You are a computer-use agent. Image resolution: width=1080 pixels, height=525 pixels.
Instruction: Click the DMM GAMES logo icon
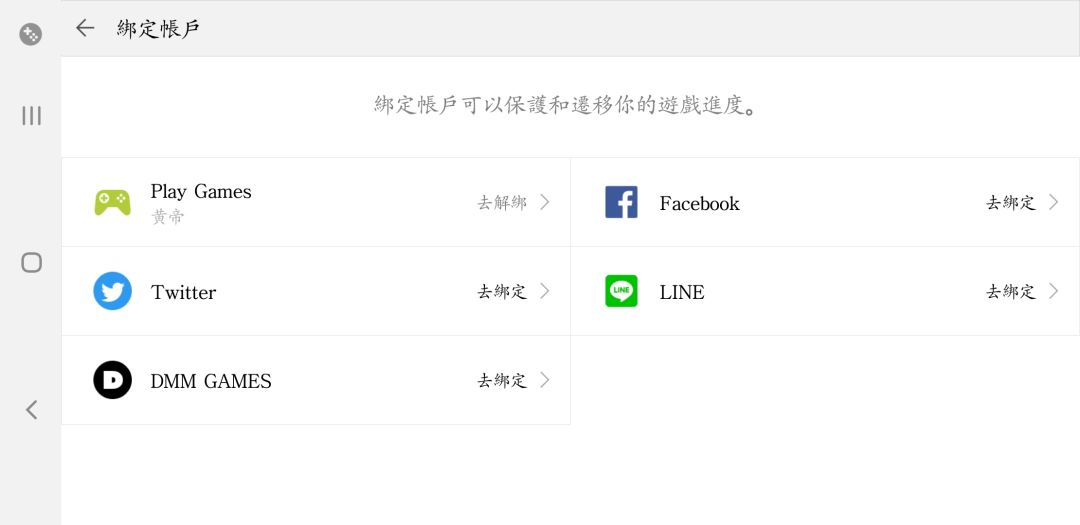[x=112, y=380]
